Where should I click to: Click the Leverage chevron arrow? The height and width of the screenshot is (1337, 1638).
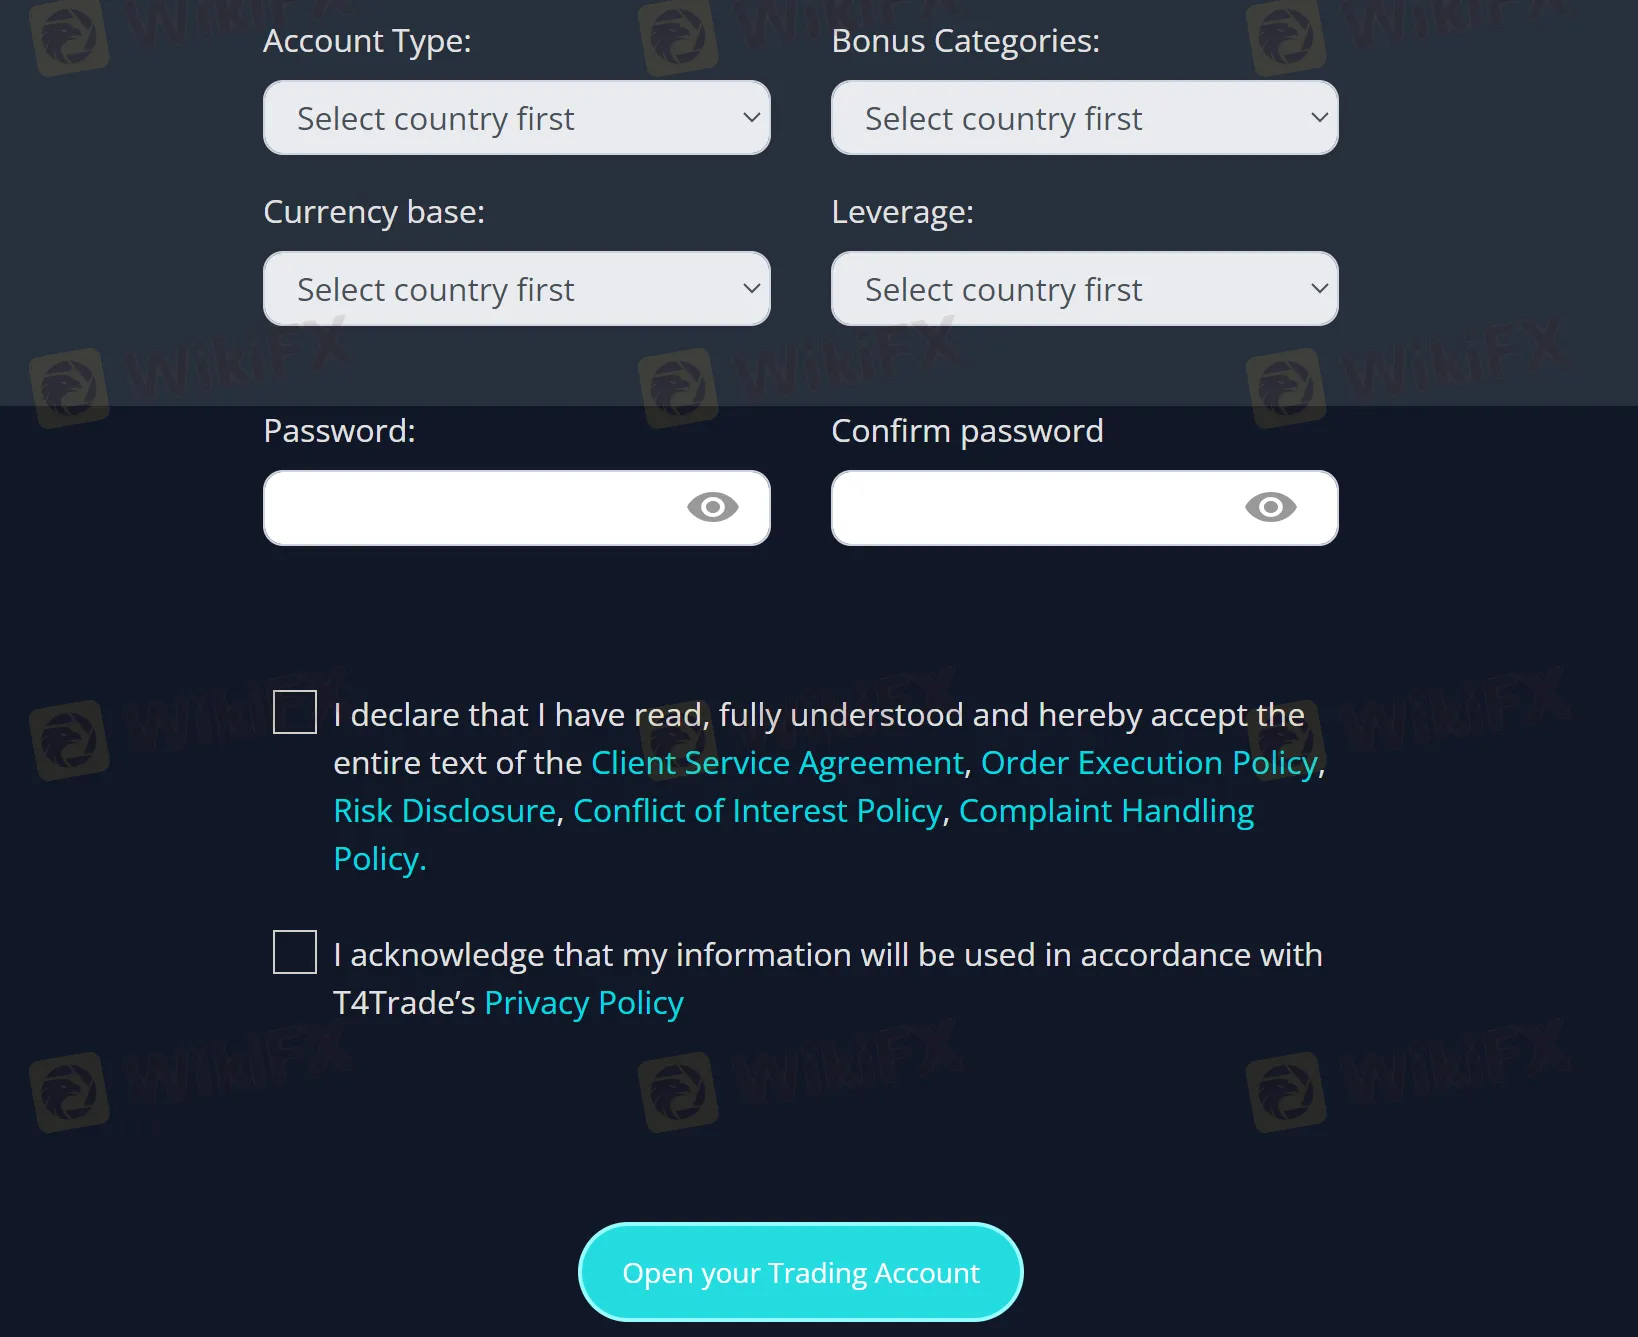coord(1319,289)
